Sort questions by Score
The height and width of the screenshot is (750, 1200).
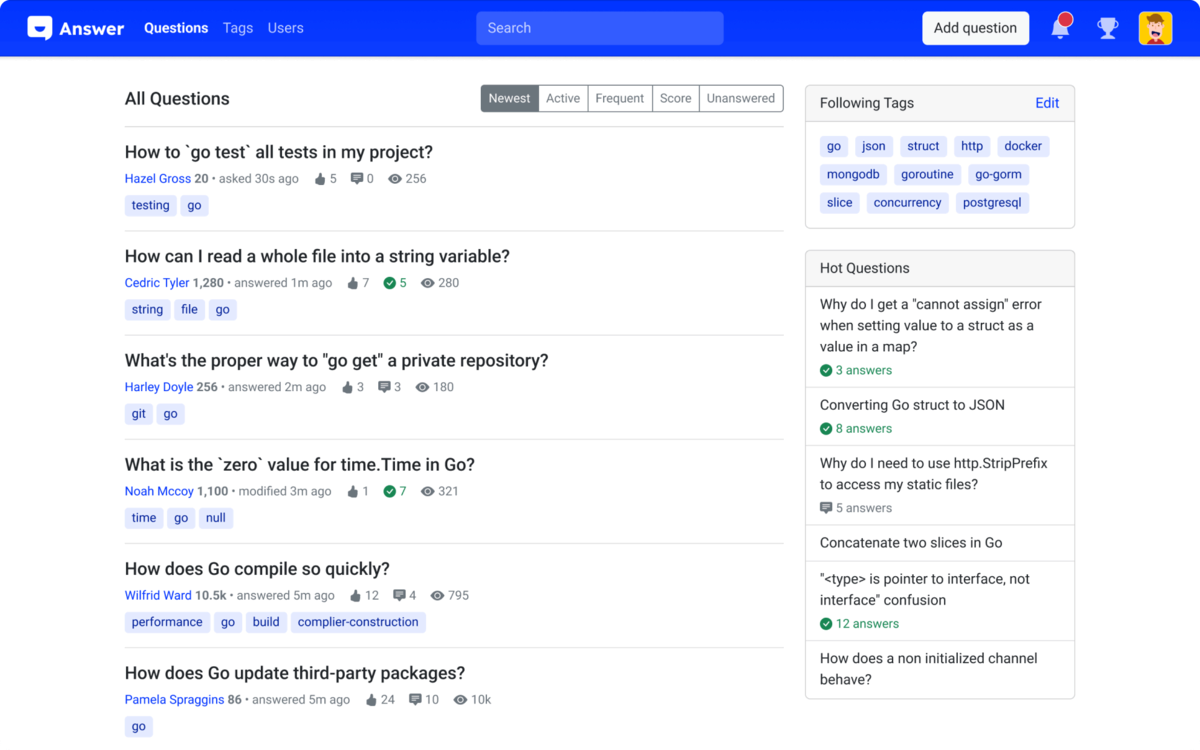[675, 98]
